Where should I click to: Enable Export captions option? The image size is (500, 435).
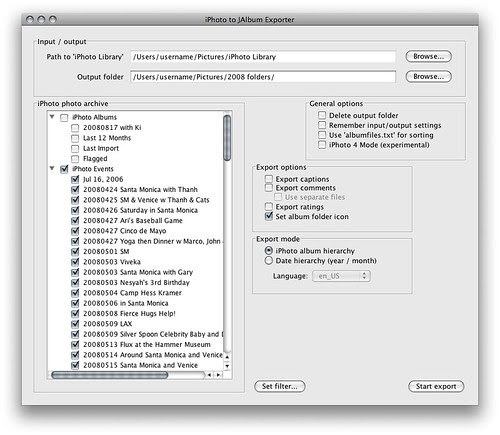pyautogui.click(x=269, y=179)
